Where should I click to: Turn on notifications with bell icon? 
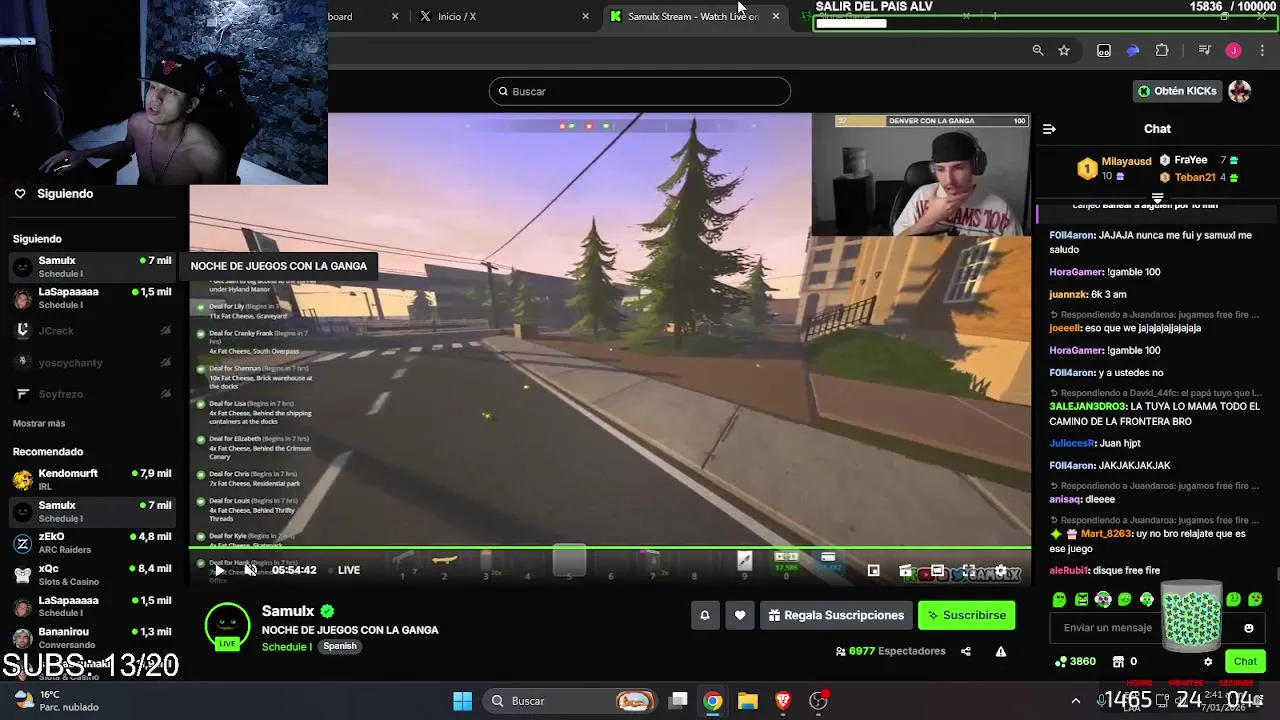(x=704, y=615)
